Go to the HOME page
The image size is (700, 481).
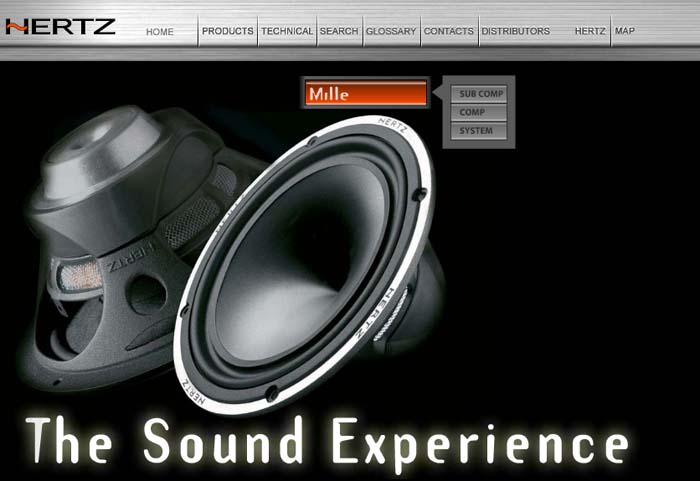[160, 32]
